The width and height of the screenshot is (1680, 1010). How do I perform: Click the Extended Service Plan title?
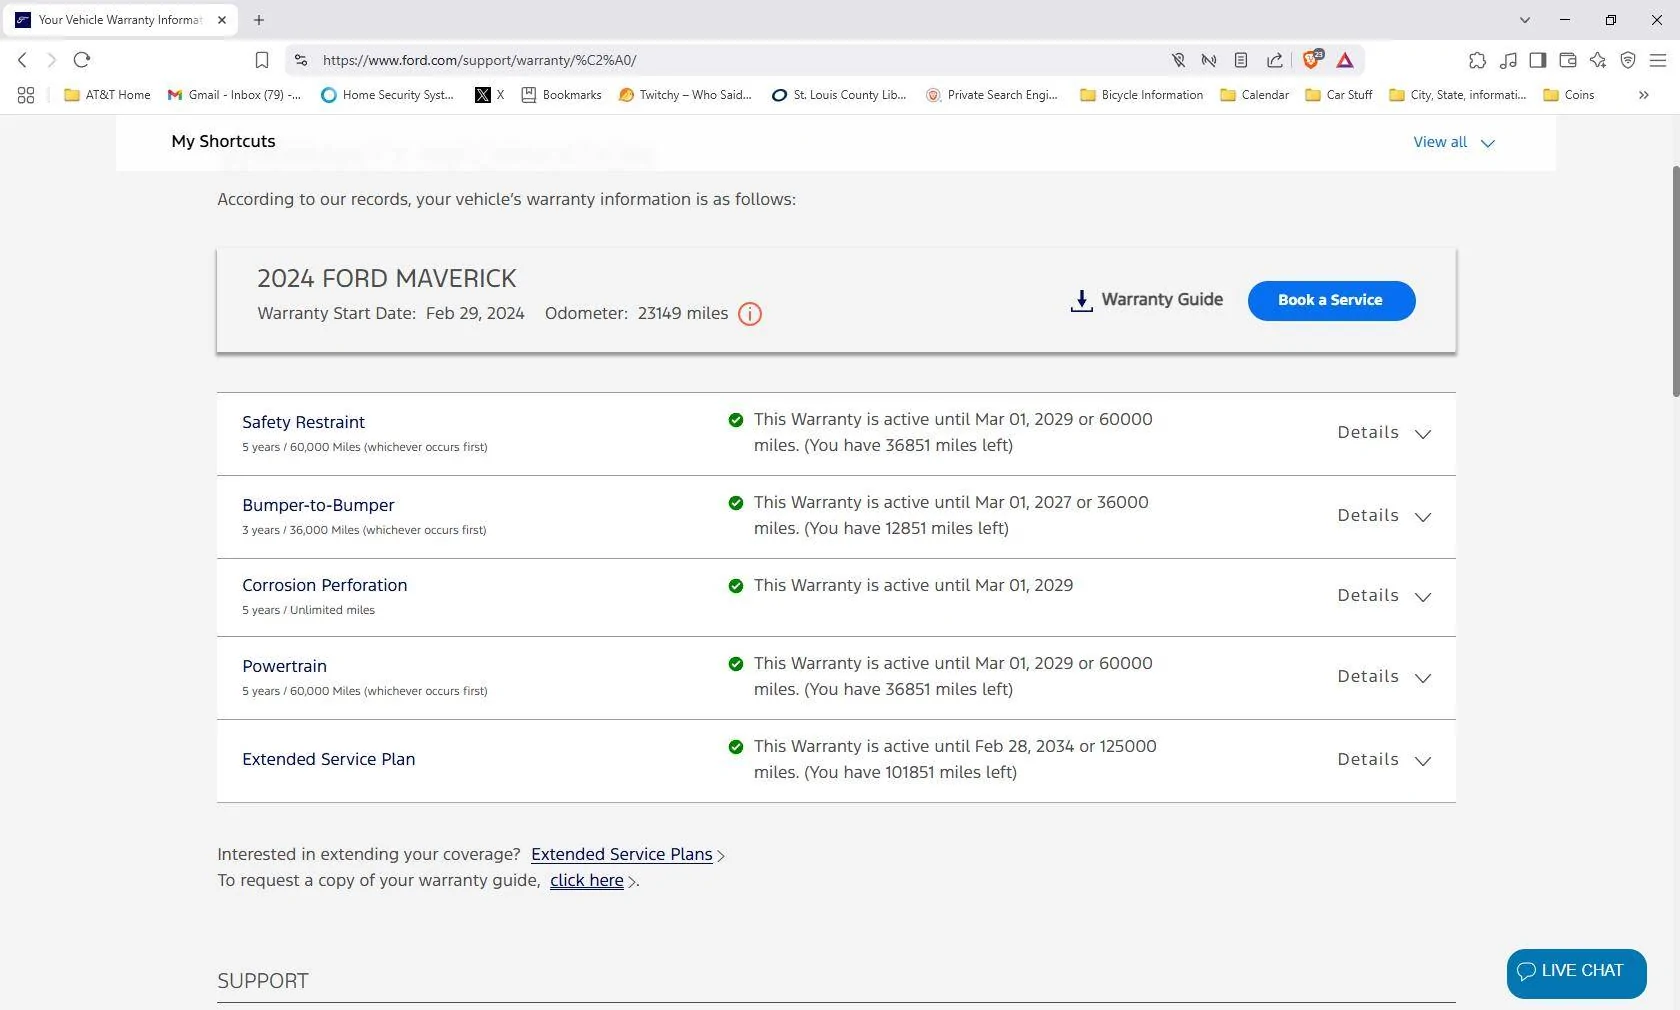tap(328, 759)
